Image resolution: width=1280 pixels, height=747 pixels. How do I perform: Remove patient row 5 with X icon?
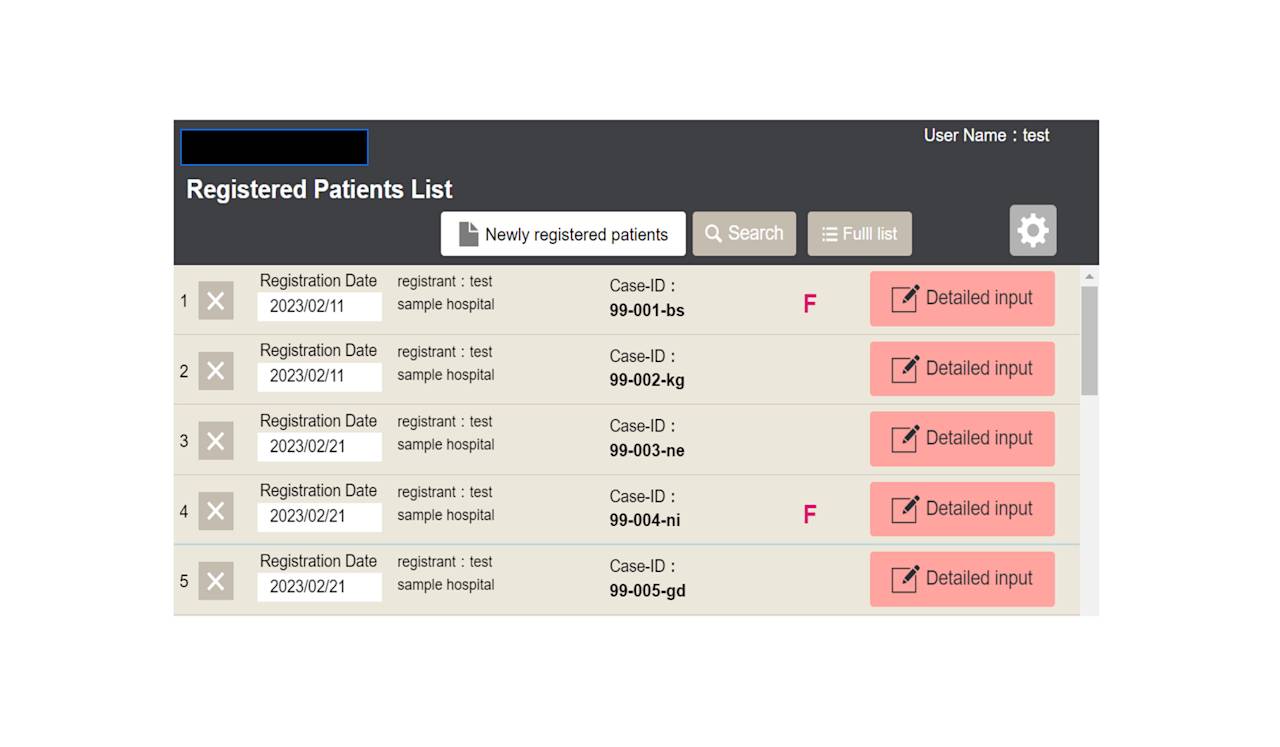click(215, 581)
